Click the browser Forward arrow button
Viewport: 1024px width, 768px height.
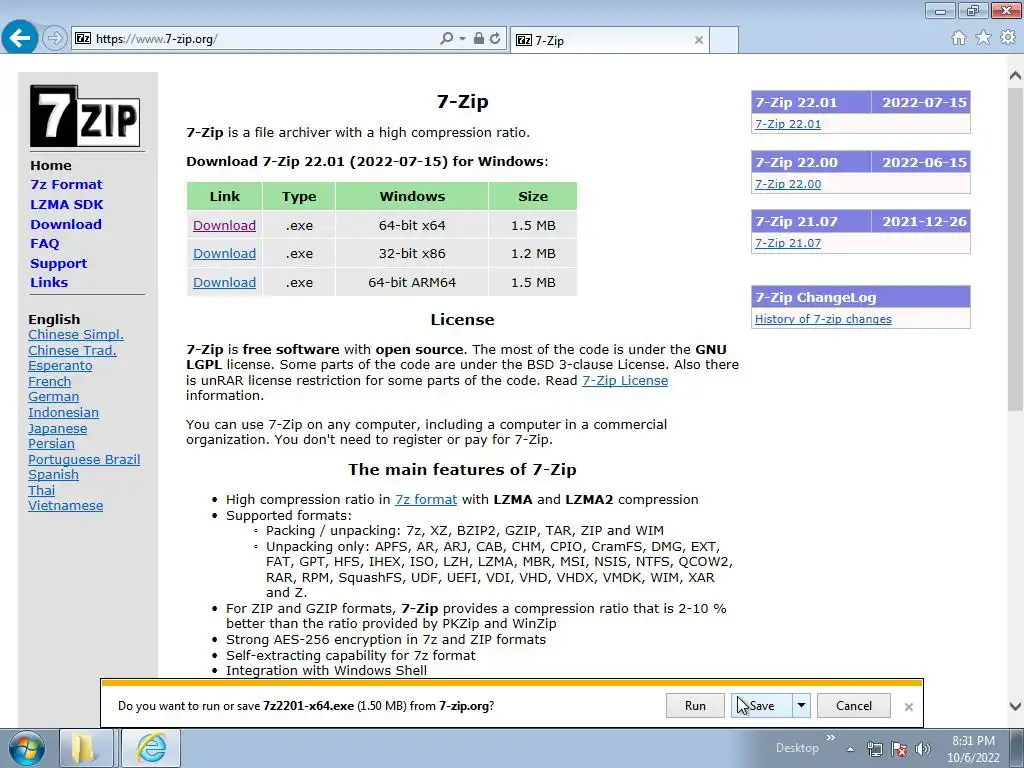click(55, 39)
